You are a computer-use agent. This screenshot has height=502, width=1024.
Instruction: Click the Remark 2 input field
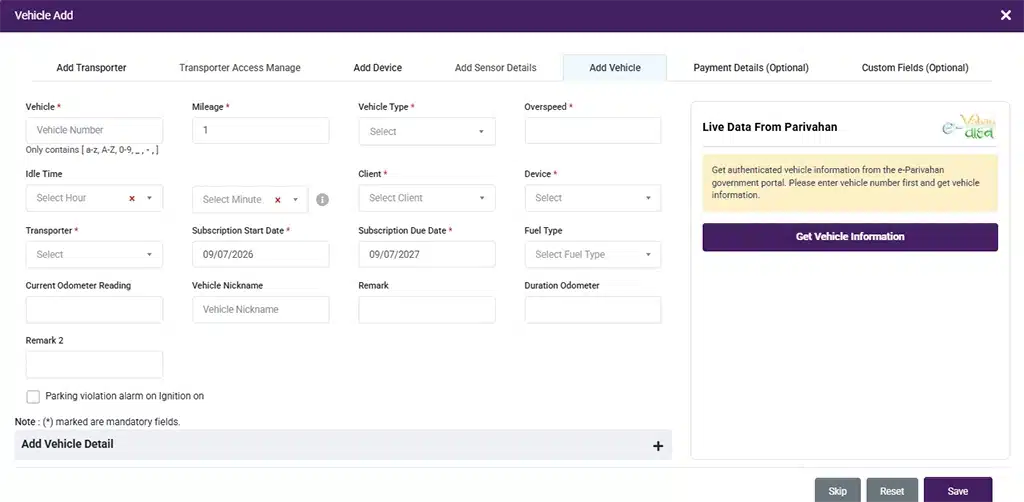point(94,365)
